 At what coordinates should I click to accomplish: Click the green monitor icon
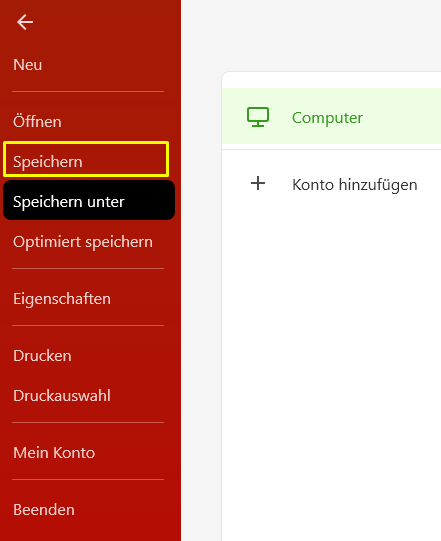click(x=258, y=117)
